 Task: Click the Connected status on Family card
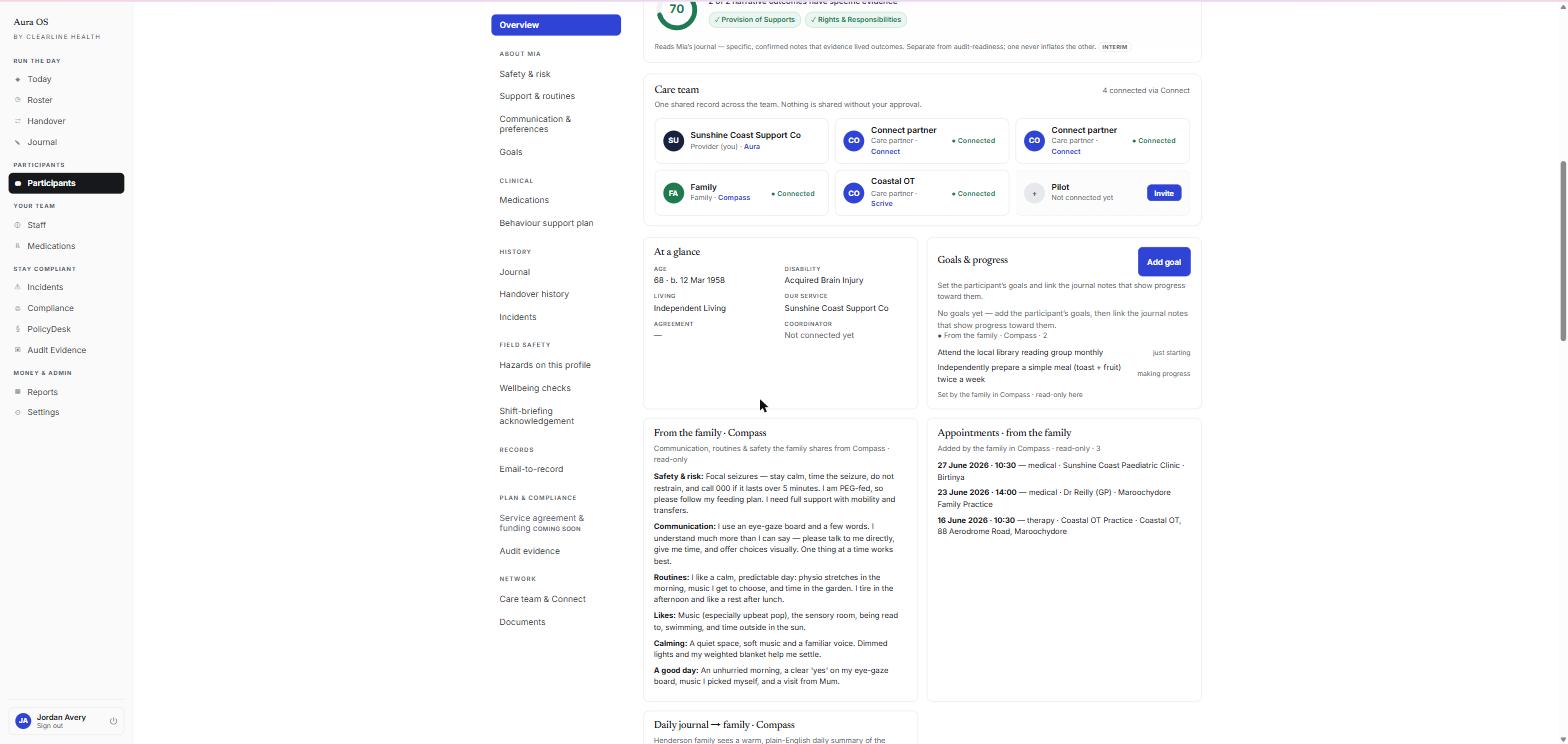pos(793,194)
